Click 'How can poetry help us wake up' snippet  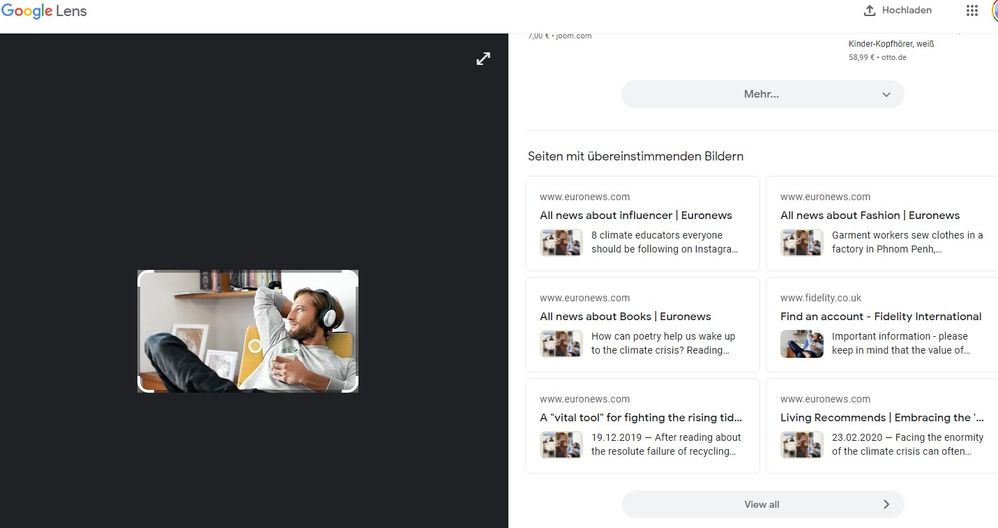click(x=663, y=344)
